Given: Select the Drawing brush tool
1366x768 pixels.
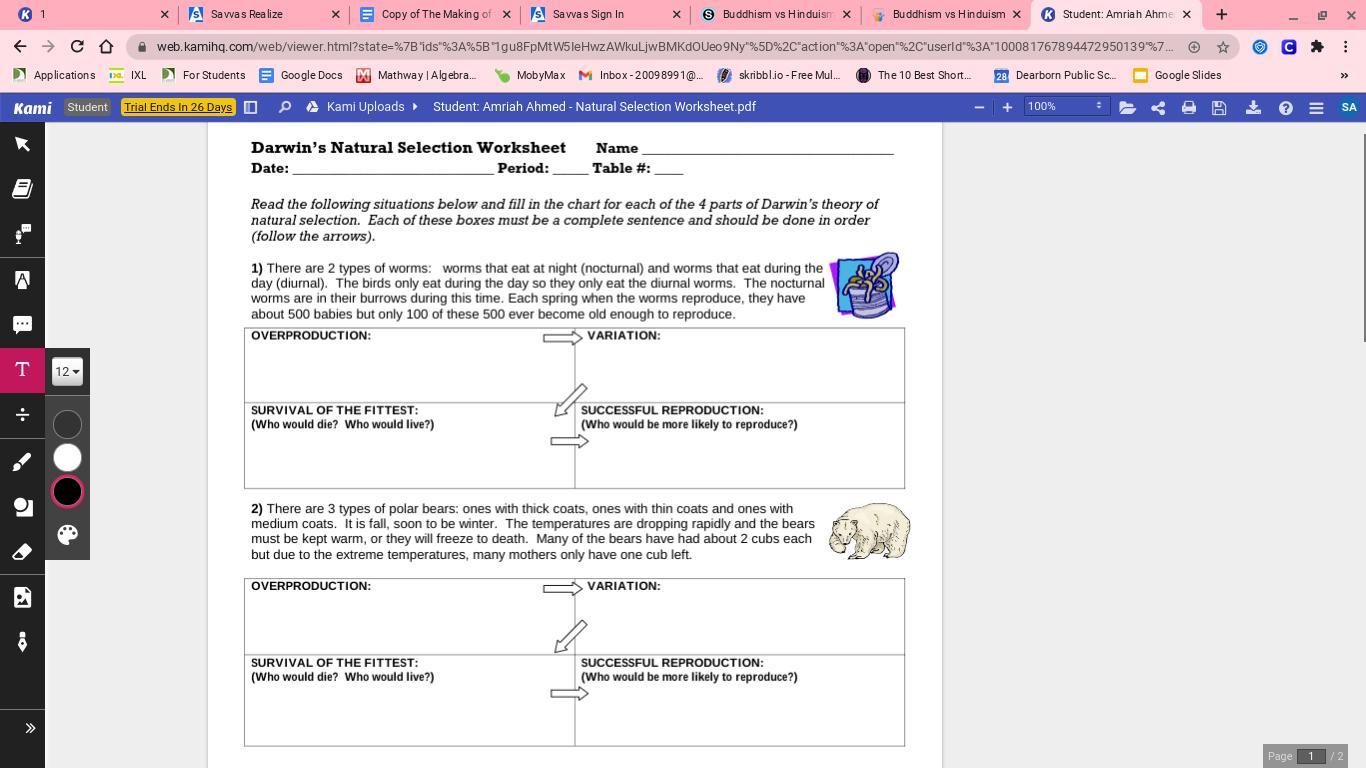Looking at the screenshot, I should (22, 461).
